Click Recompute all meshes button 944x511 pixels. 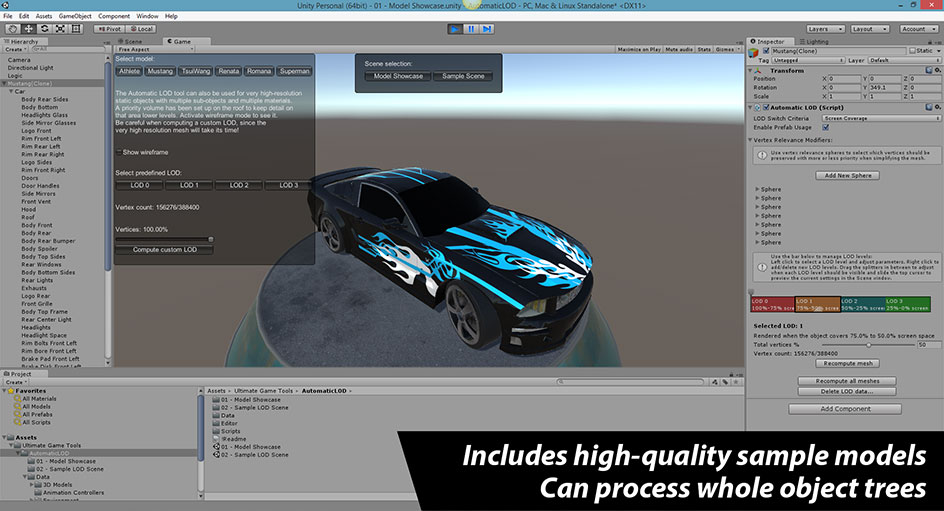coord(847,380)
